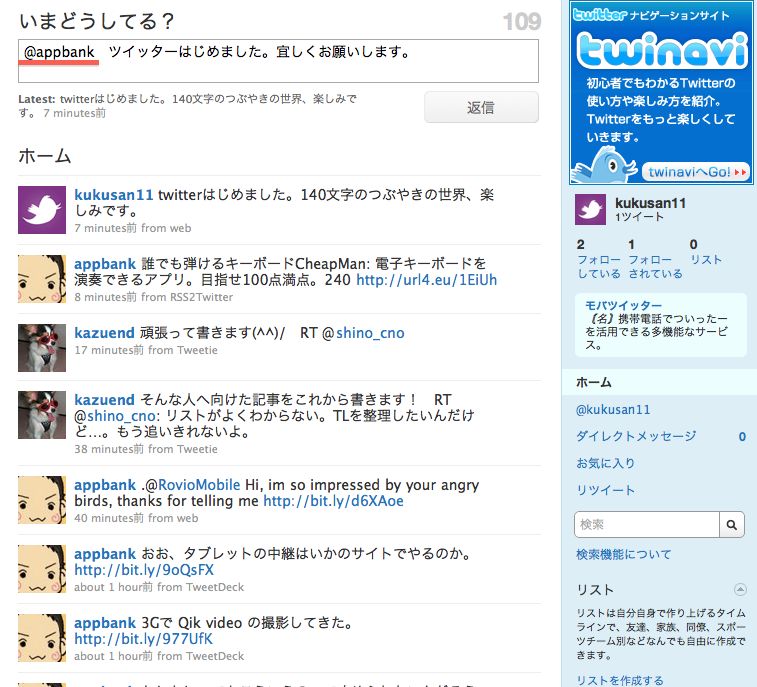Open http://bit.ly/d6XAoe link

[x=334, y=501]
